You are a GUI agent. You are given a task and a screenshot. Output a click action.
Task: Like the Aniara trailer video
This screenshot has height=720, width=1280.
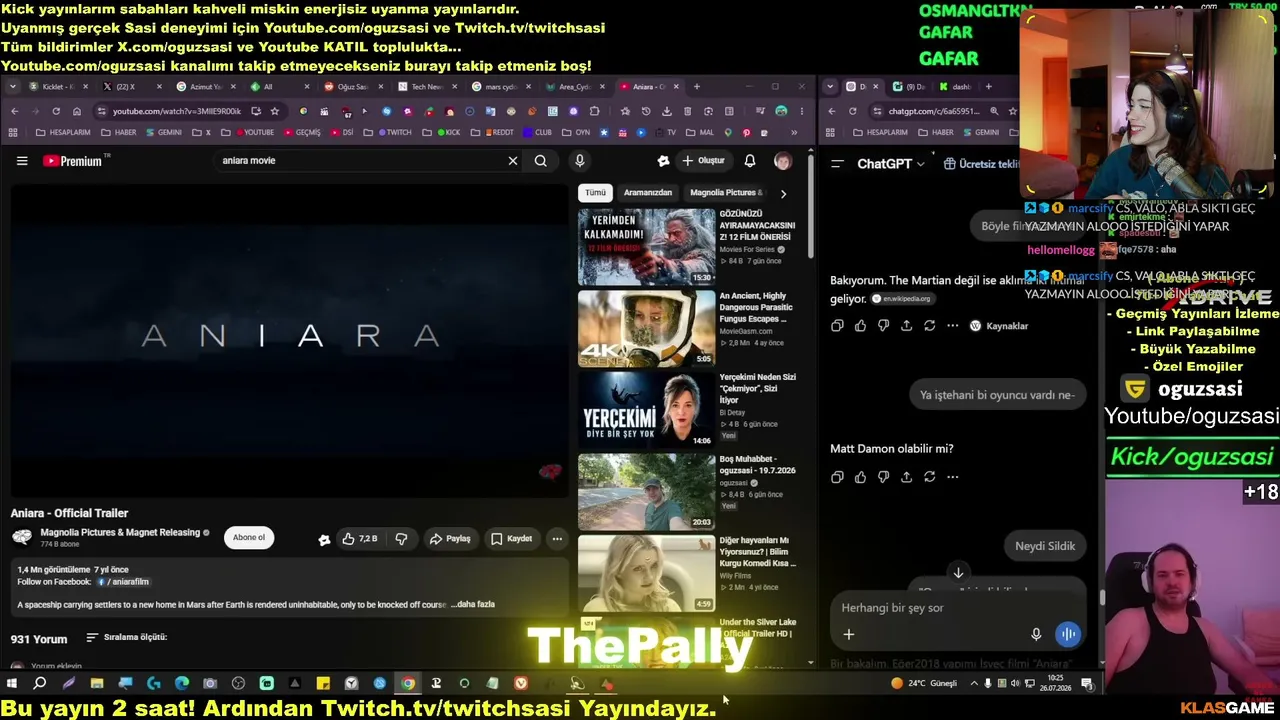pyautogui.click(x=359, y=539)
